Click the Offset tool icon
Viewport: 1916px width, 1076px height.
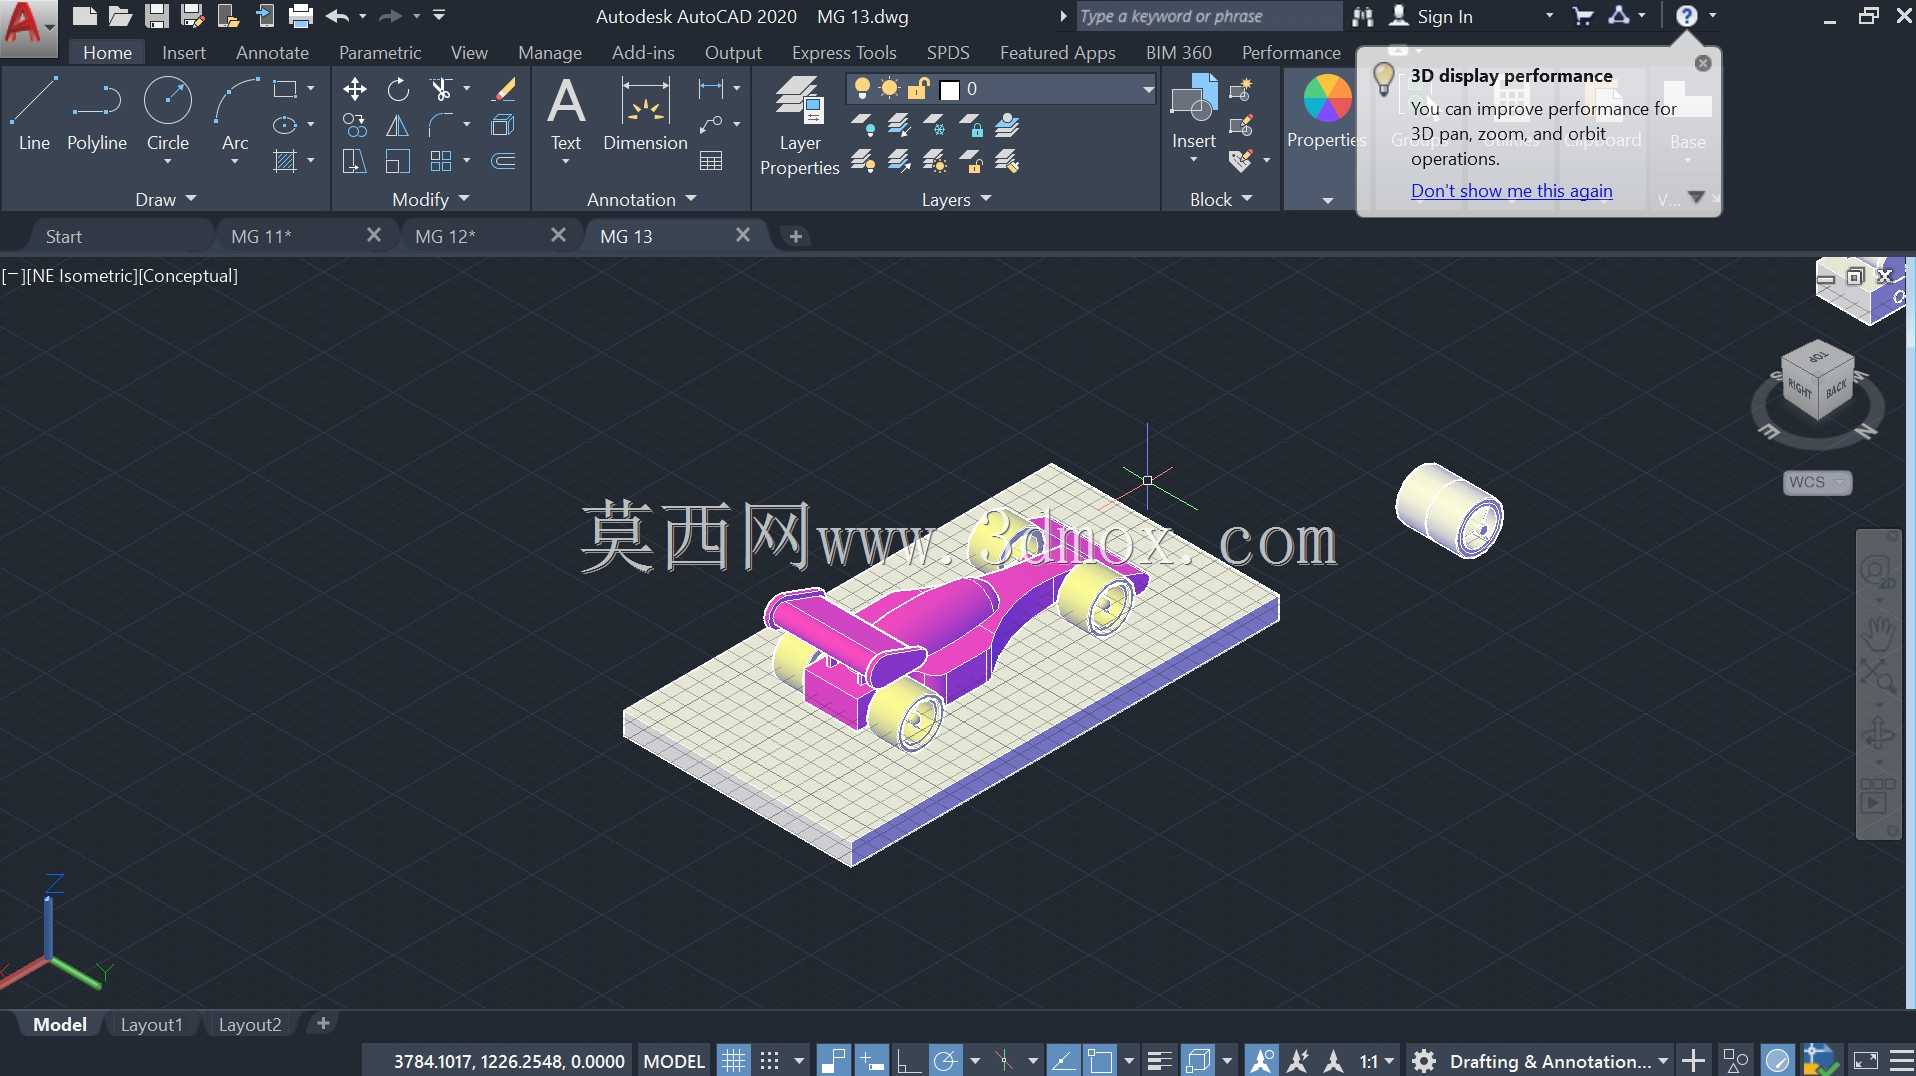(x=504, y=162)
